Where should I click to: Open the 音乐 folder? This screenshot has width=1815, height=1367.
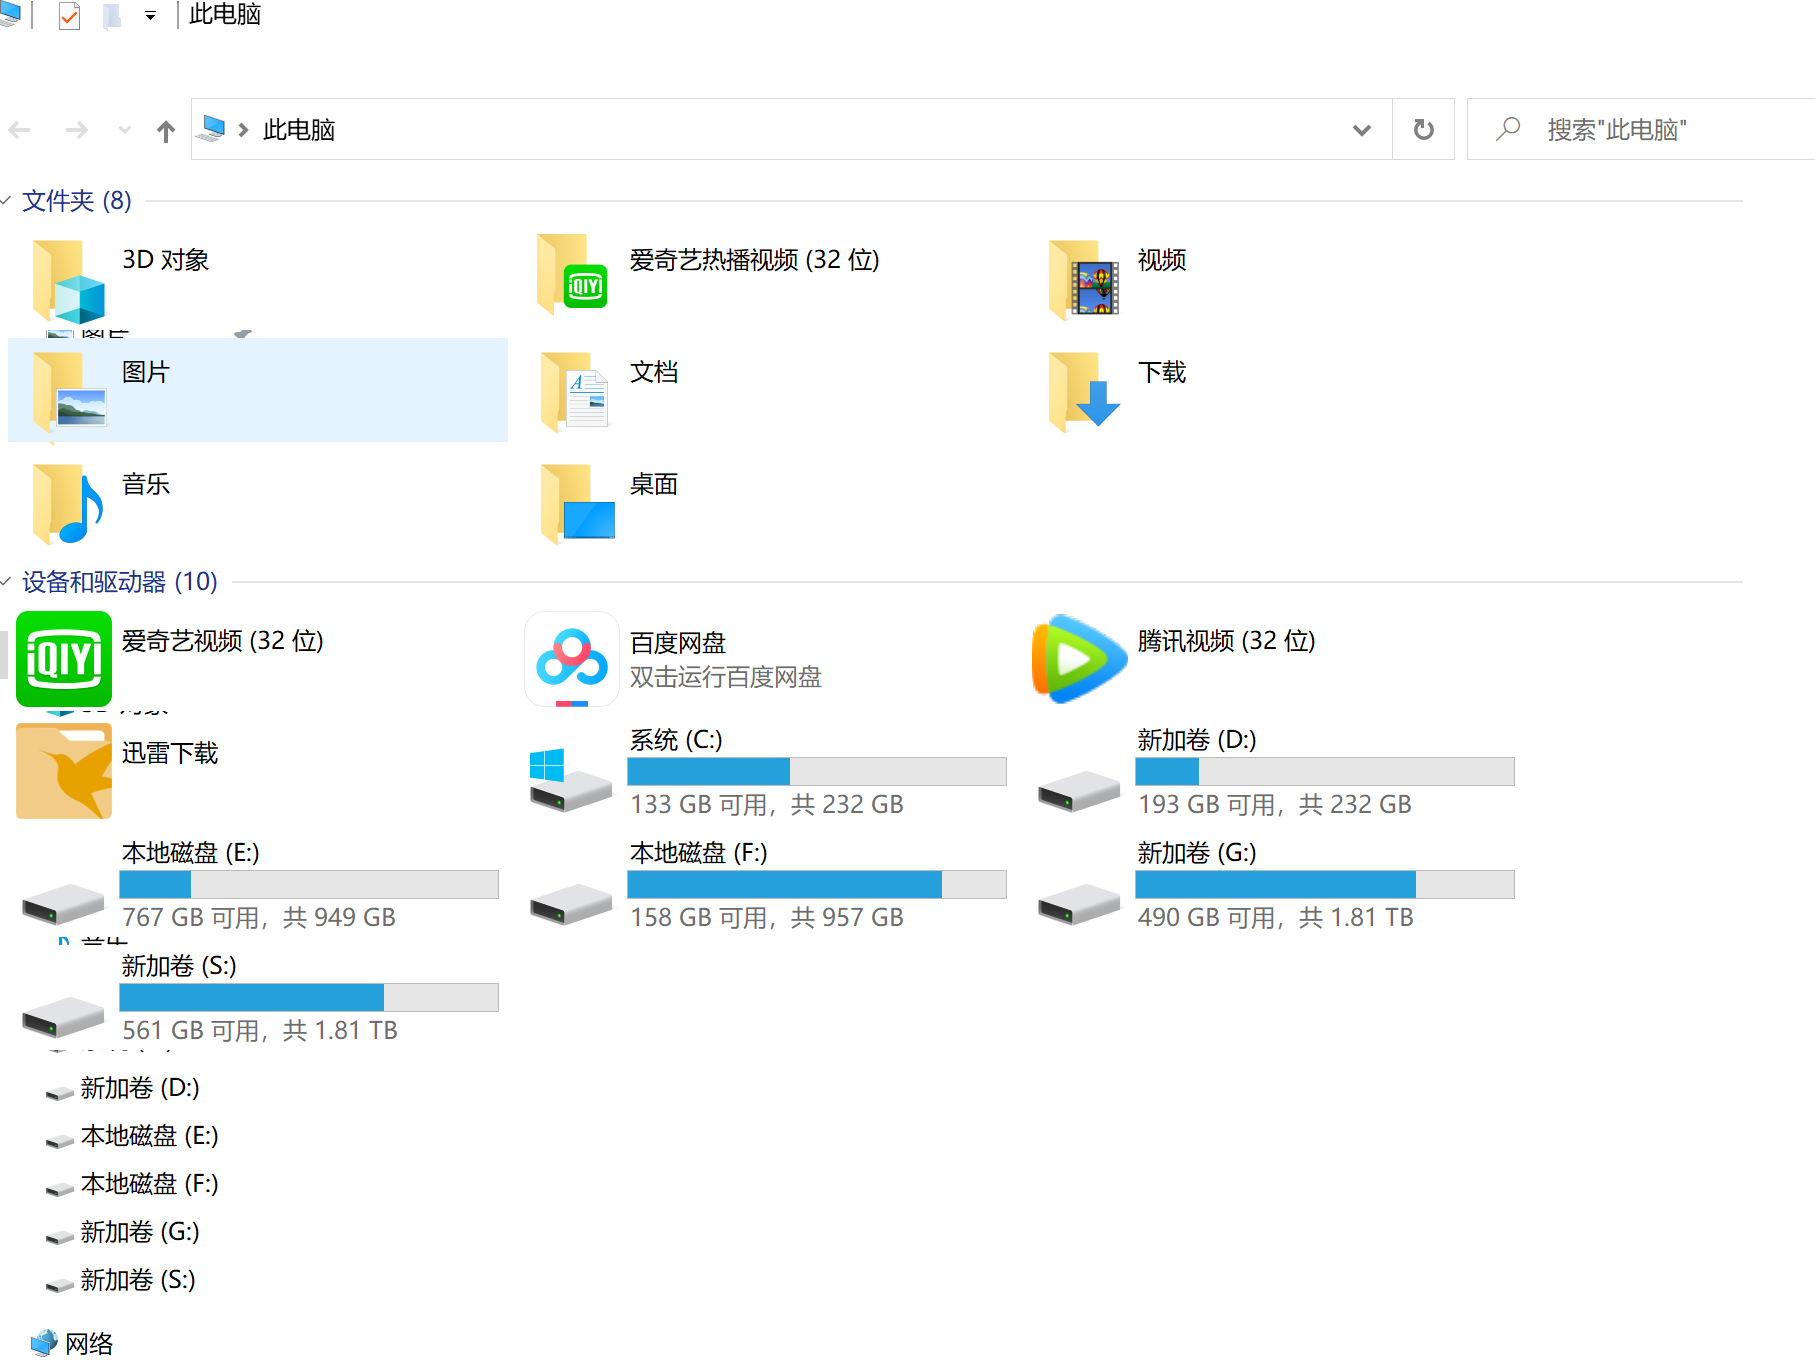145,485
